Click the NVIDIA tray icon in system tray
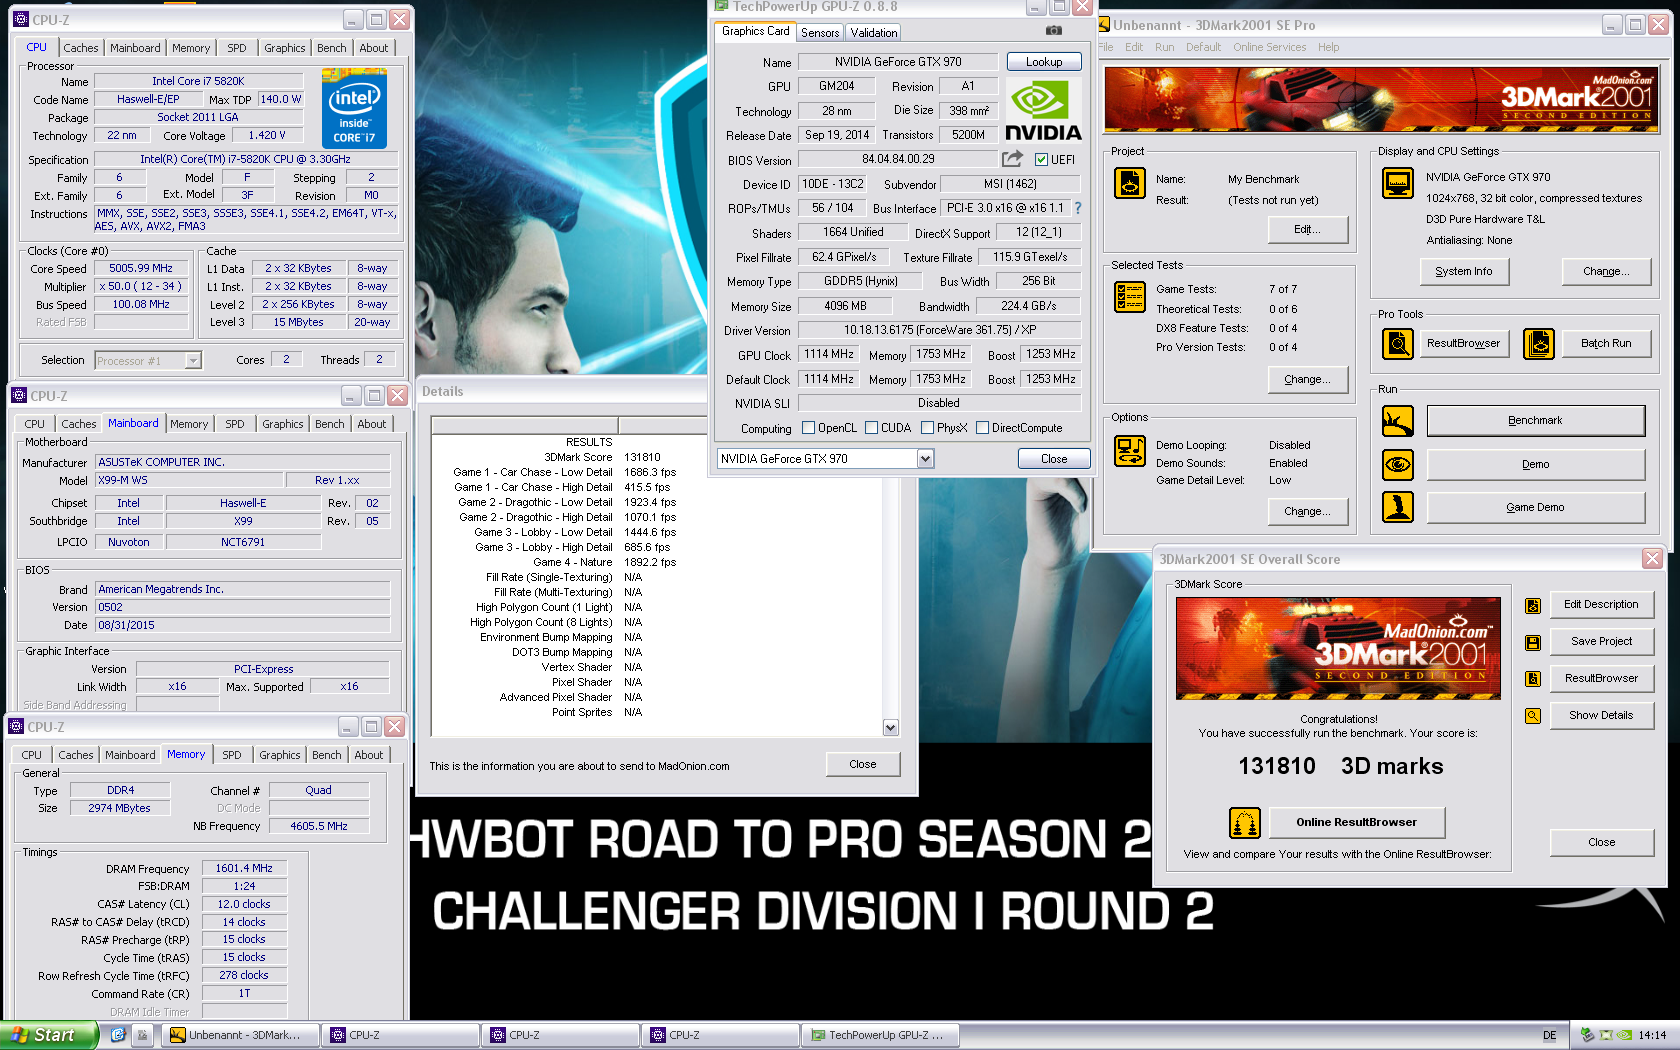This screenshot has height=1050, width=1680. 1625,1035
